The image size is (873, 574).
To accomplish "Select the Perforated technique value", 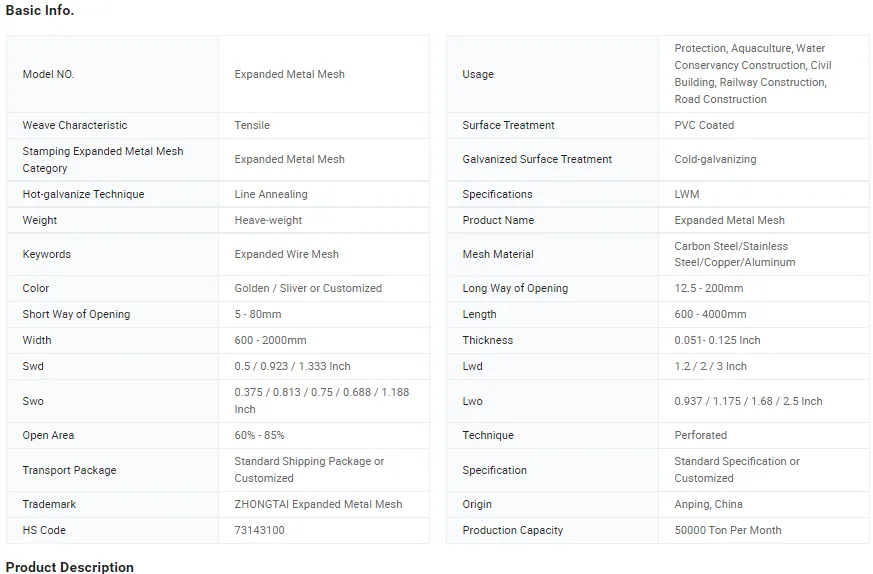I will tap(700, 435).
